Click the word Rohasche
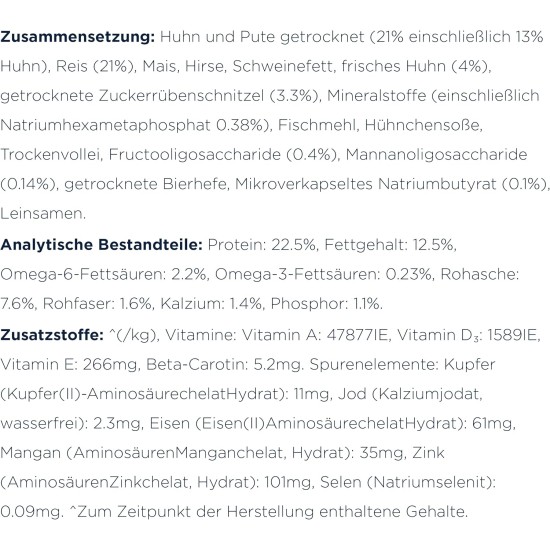550x550 pixels. (x=479, y=274)
